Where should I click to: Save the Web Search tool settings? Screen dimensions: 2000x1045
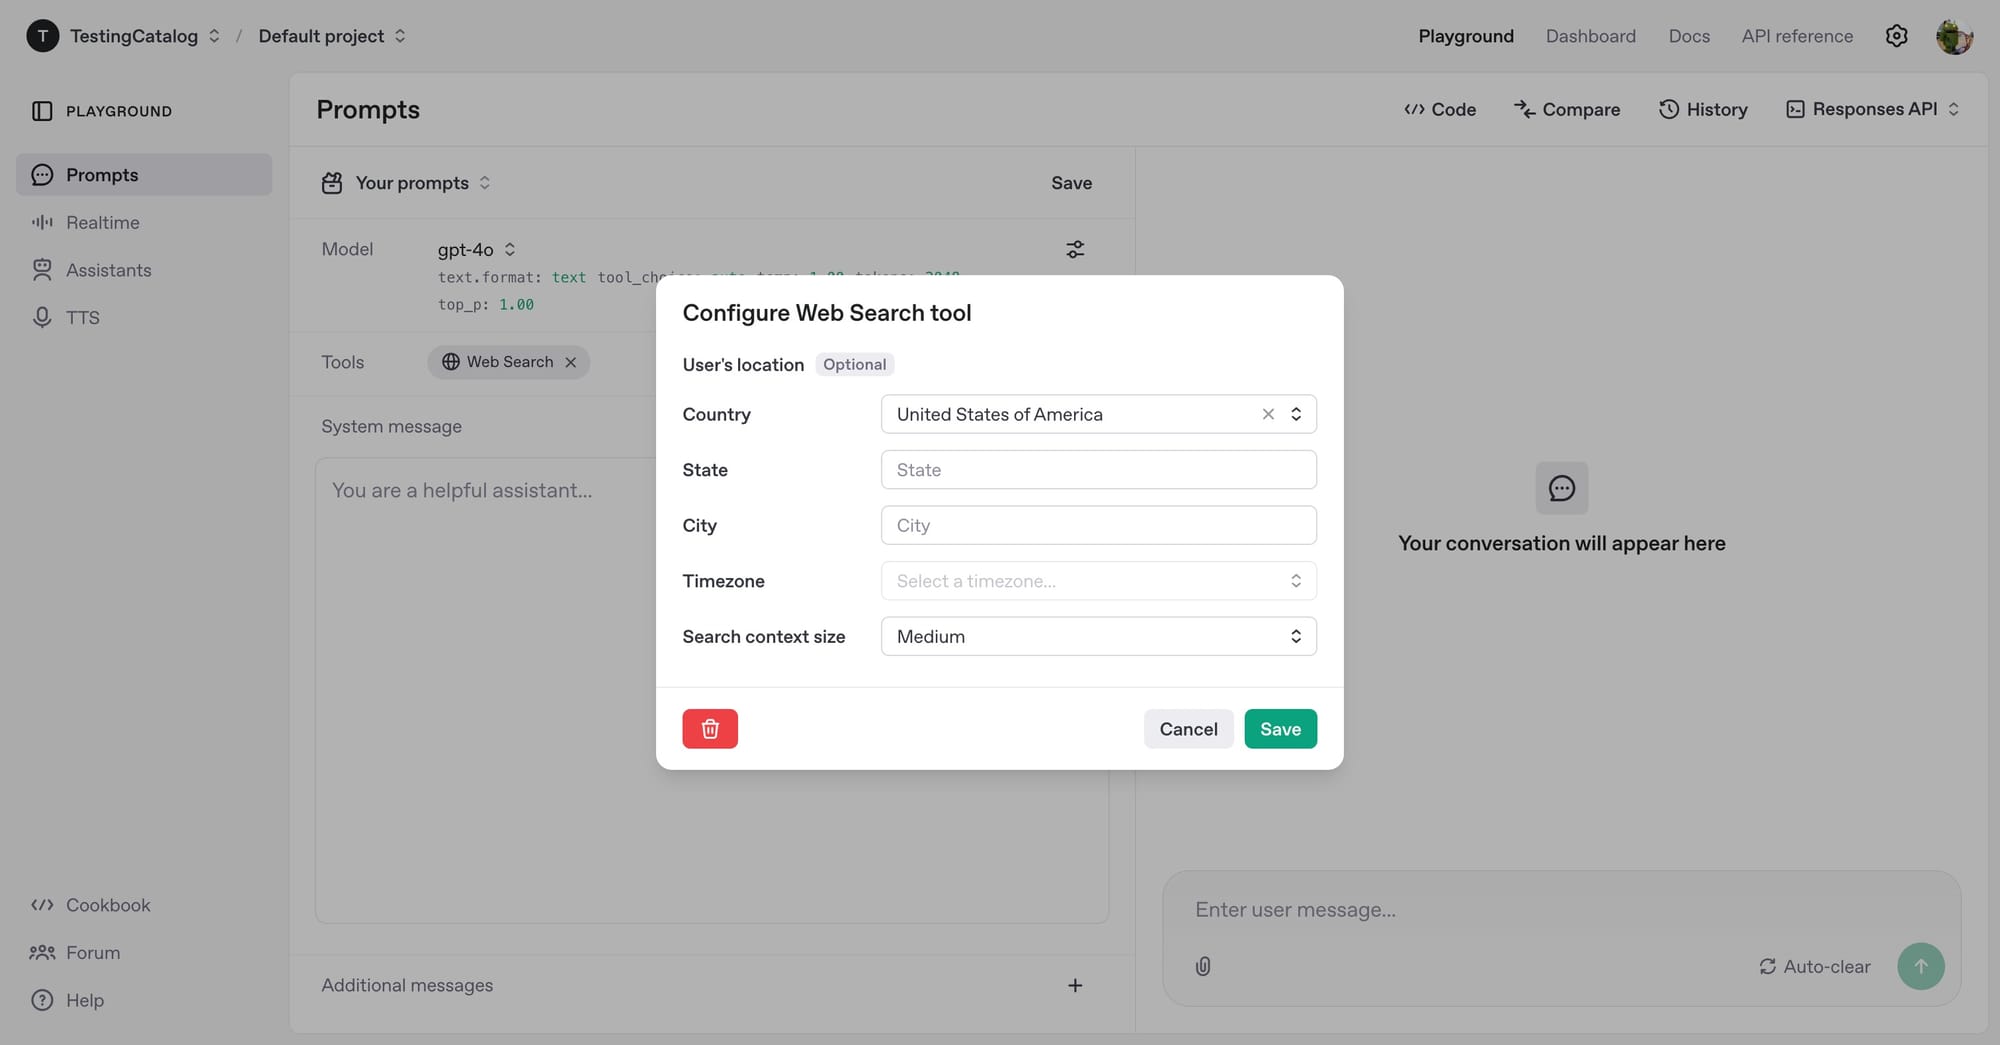pyautogui.click(x=1280, y=729)
